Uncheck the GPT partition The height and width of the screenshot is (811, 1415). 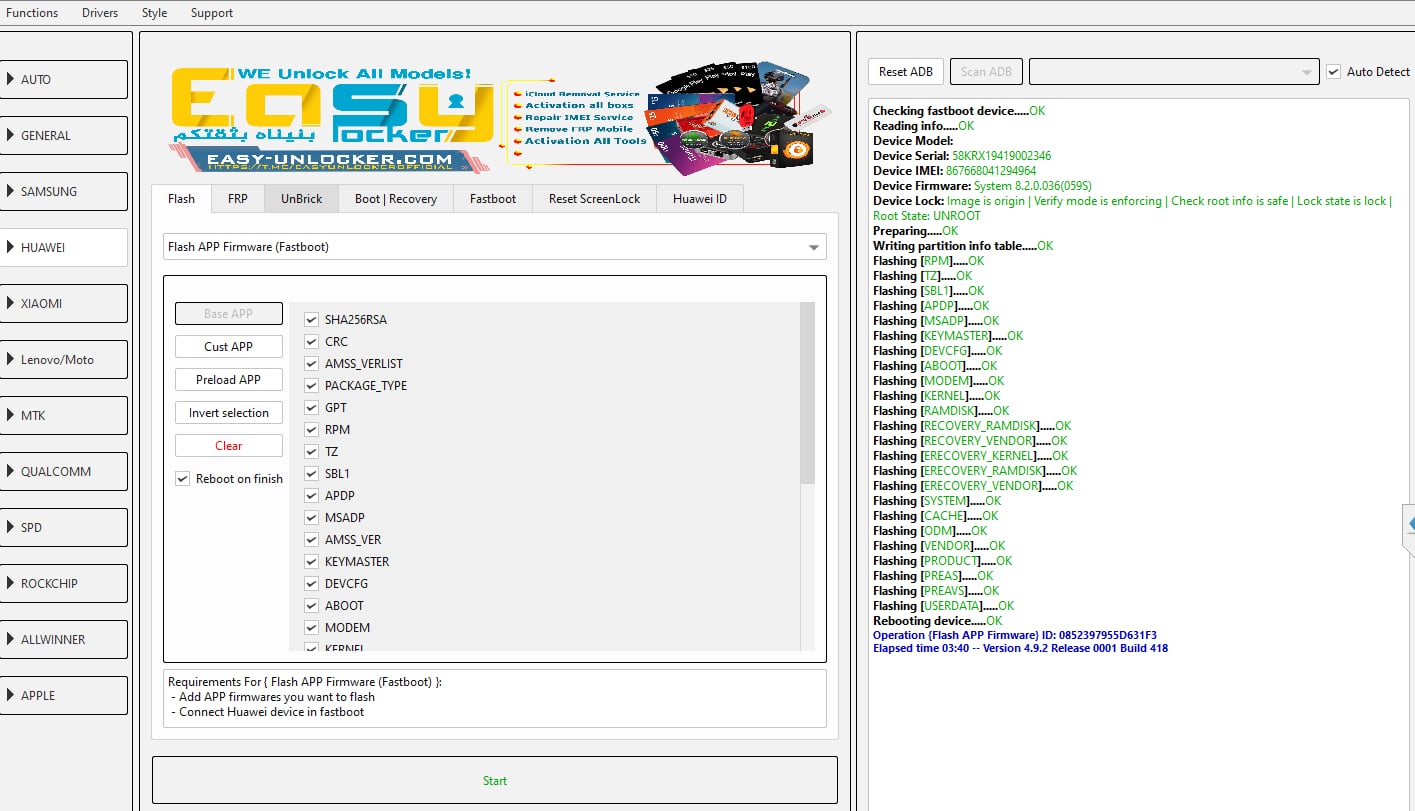click(x=312, y=408)
